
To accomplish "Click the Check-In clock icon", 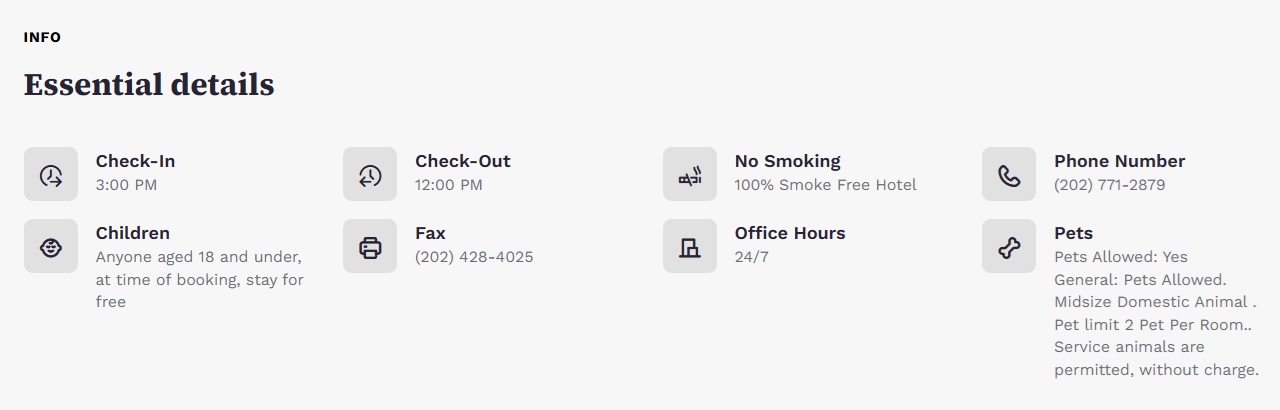I will click(x=51, y=175).
